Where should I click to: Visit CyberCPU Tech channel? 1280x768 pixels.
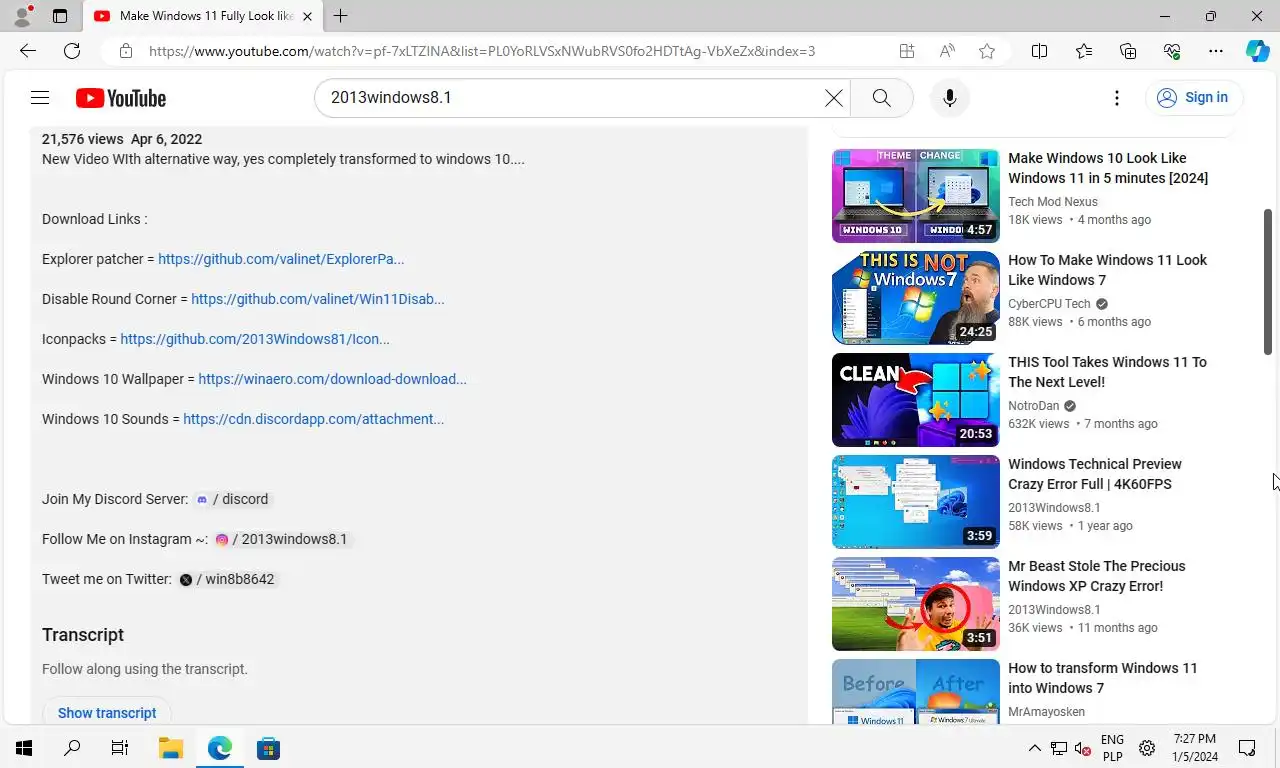(1049, 304)
